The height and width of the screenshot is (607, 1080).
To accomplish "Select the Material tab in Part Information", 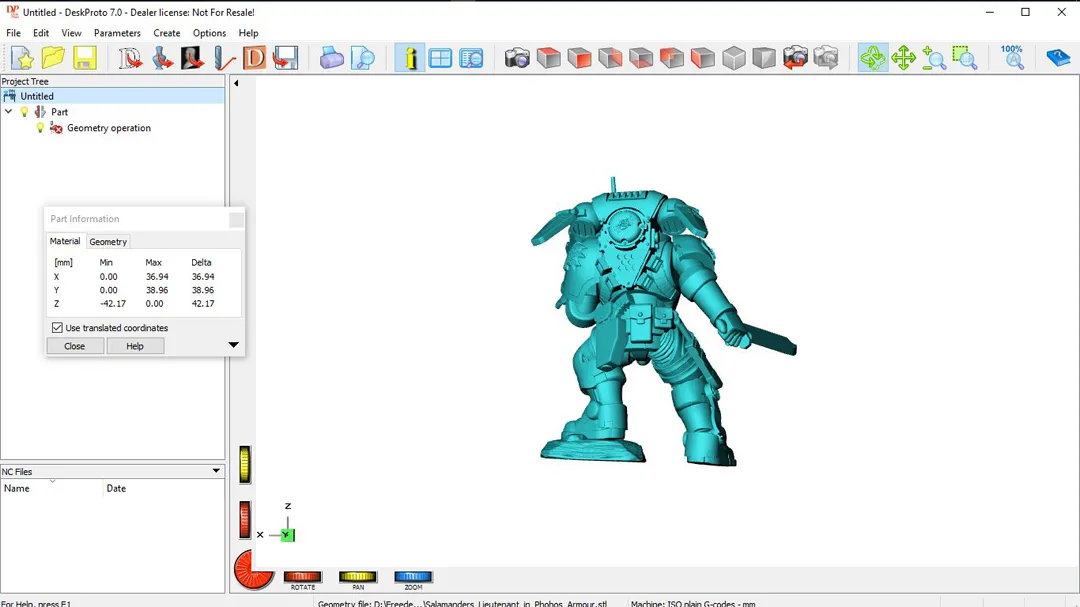I will click(x=65, y=241).
